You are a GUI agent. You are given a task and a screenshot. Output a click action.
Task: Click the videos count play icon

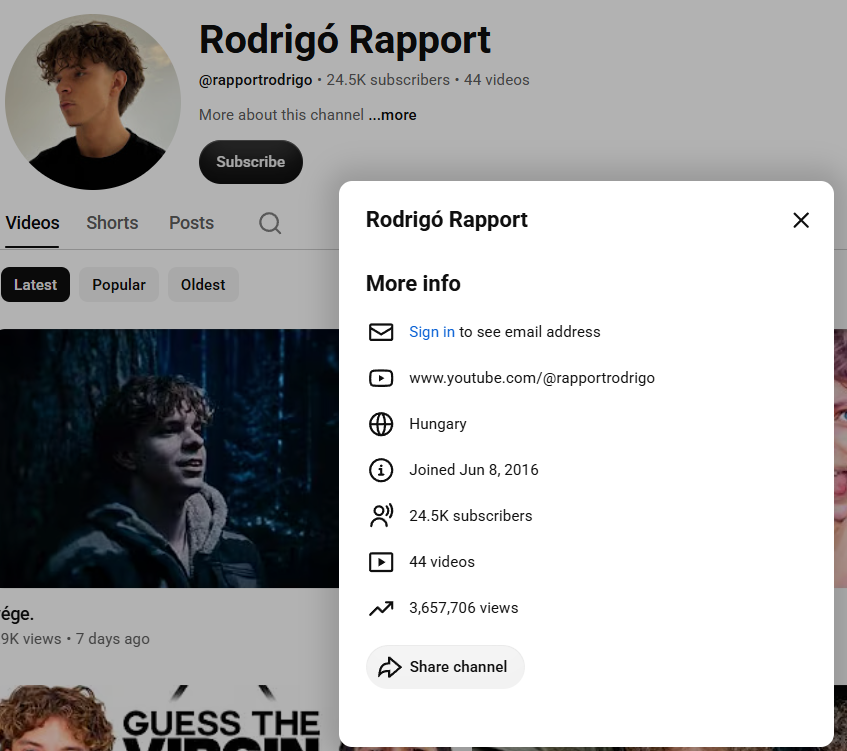(381, 562)
